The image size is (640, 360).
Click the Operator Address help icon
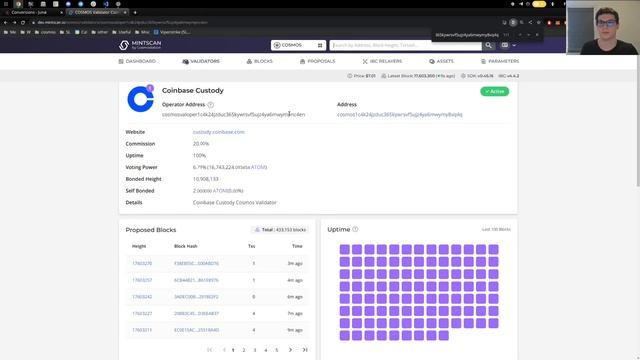point(211,105)
